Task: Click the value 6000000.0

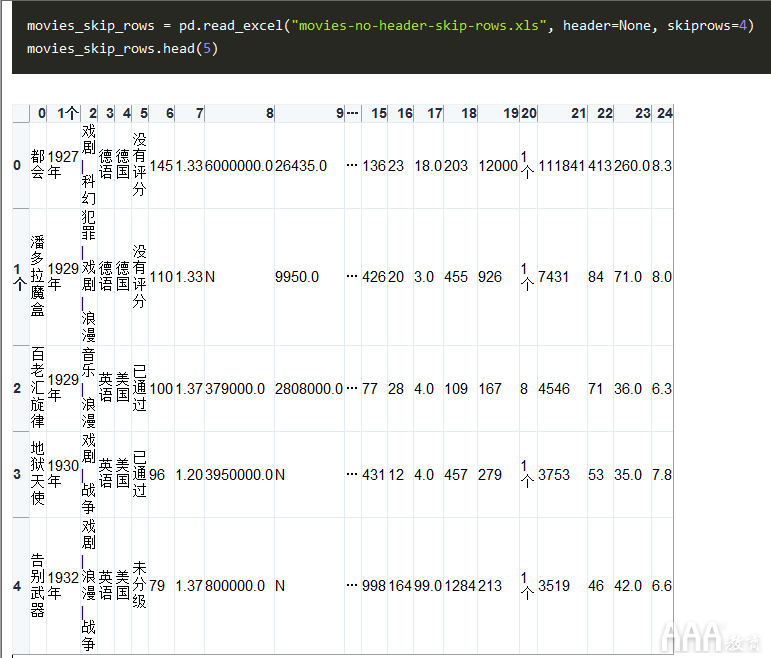Action: (238, 166)
